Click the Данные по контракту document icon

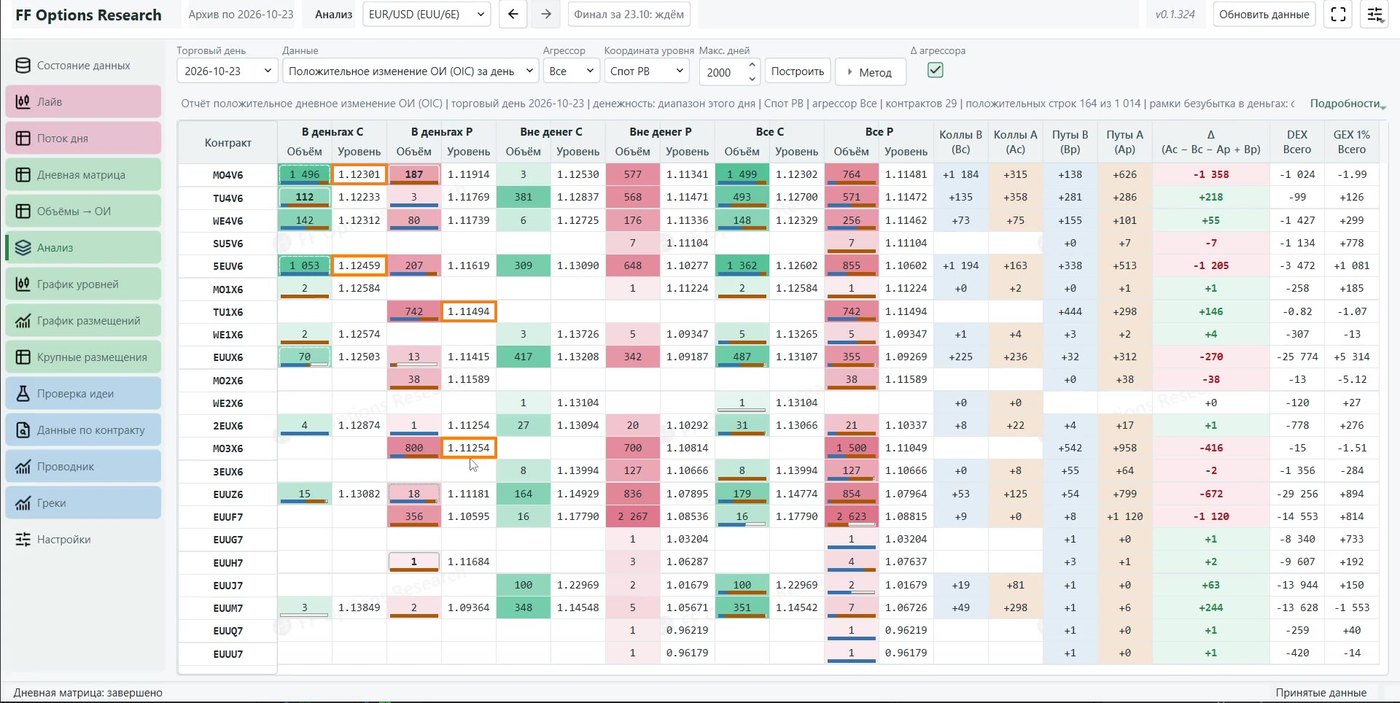coord(22,430)
